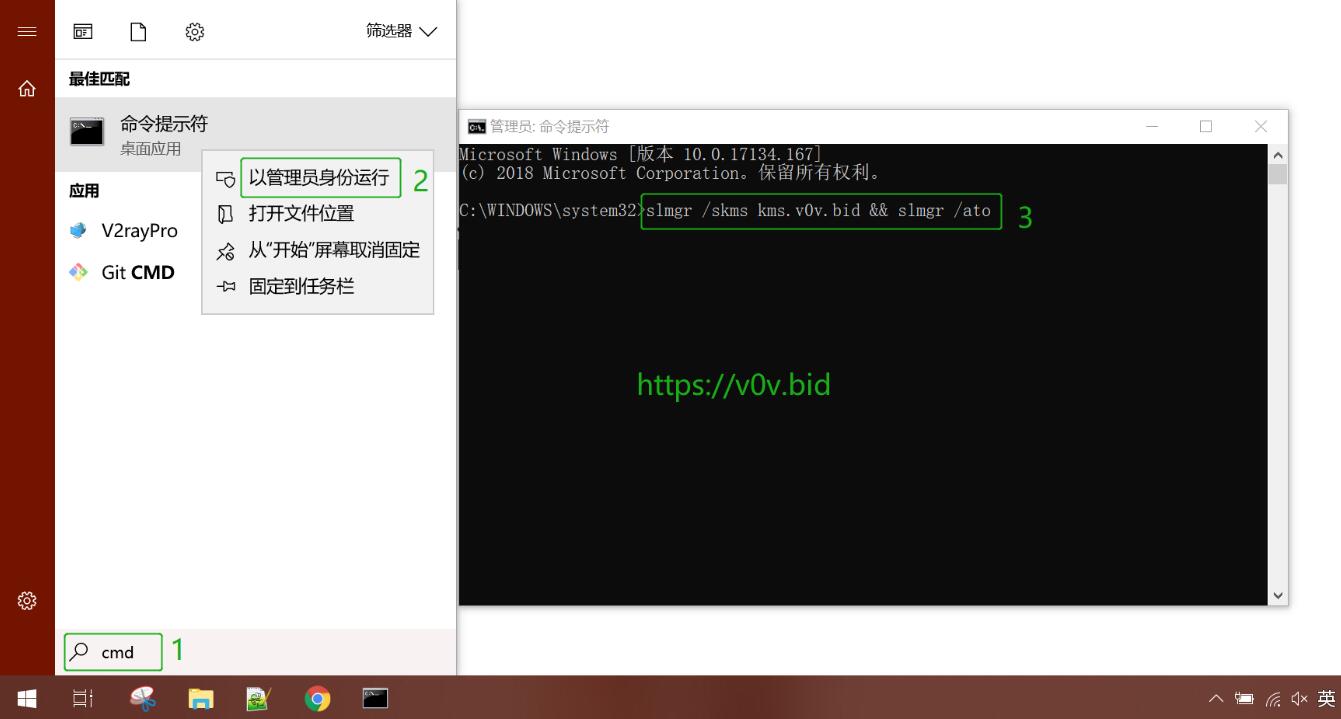1341x719 pixels.
Task: Select the Home icon in left sidebar
Action: click(27, 89)
